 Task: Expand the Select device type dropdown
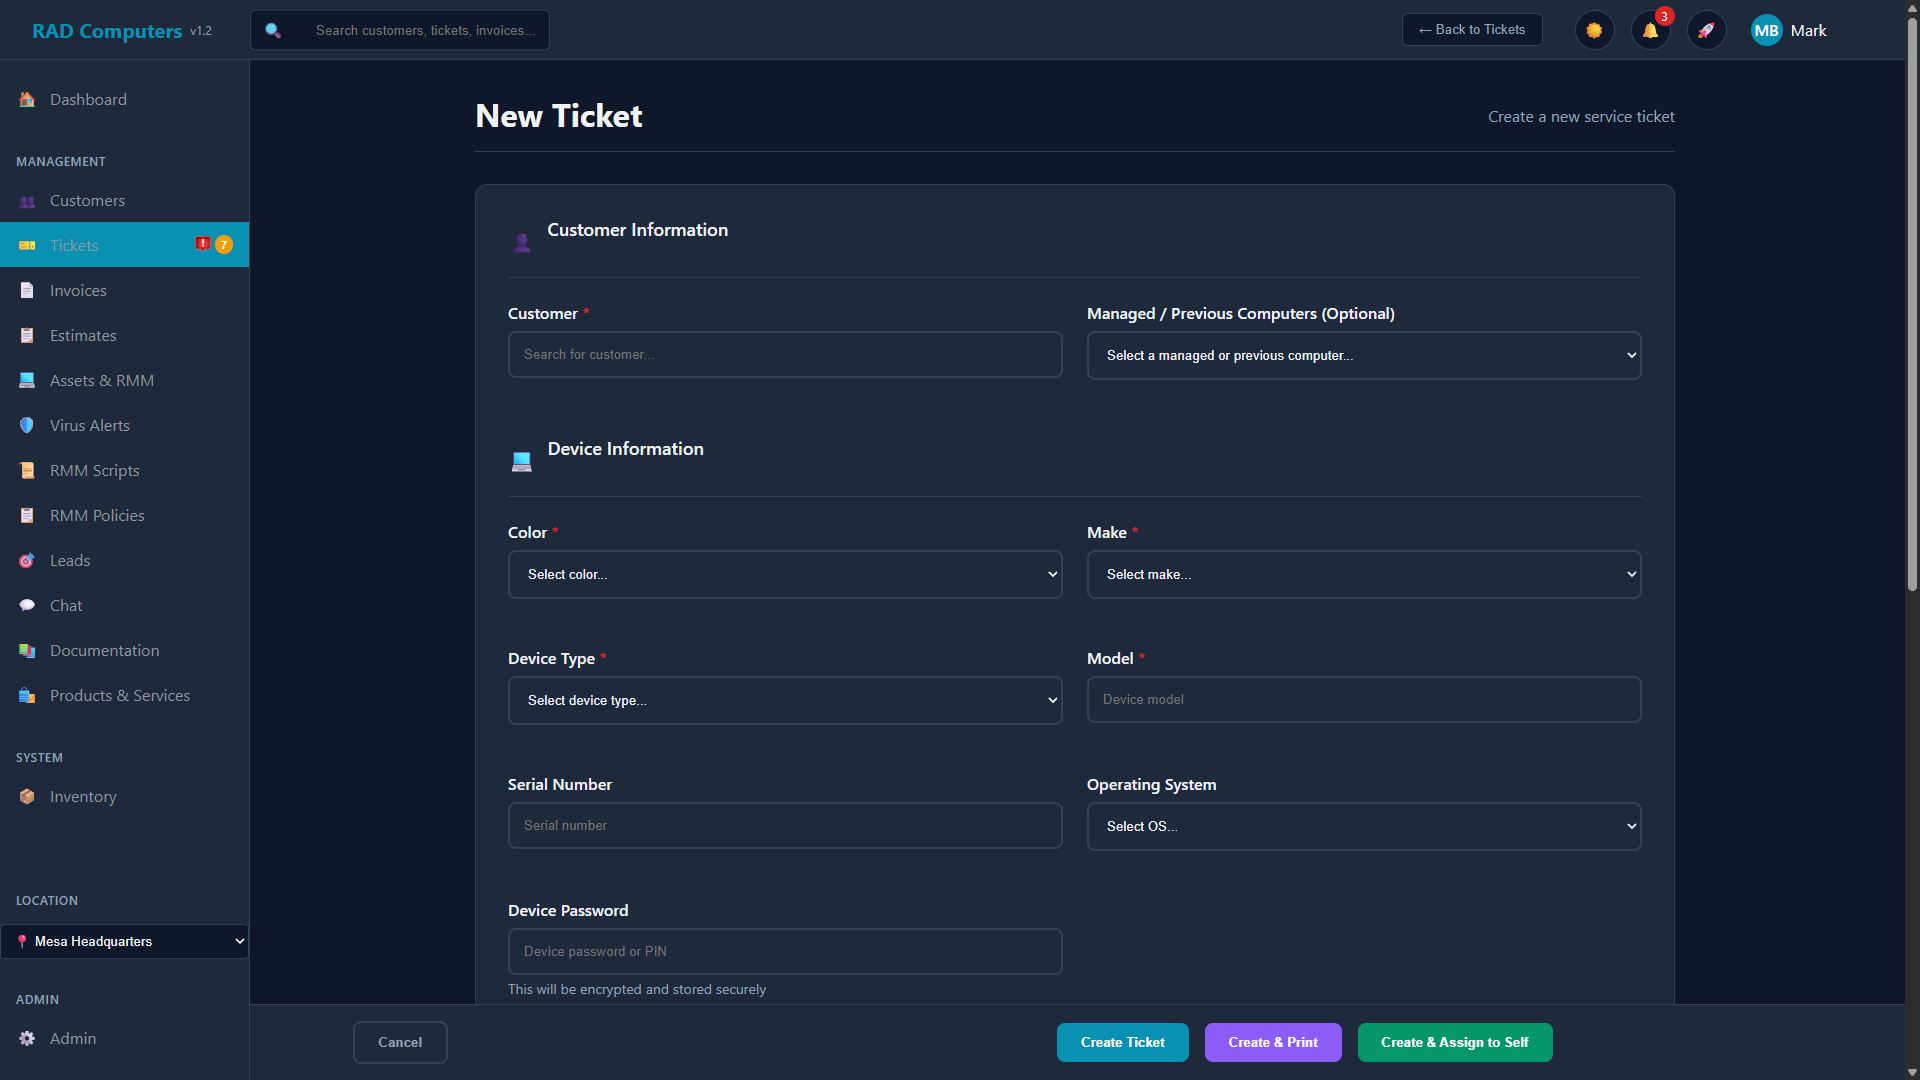pyautogui.click(x=785, y=700)
